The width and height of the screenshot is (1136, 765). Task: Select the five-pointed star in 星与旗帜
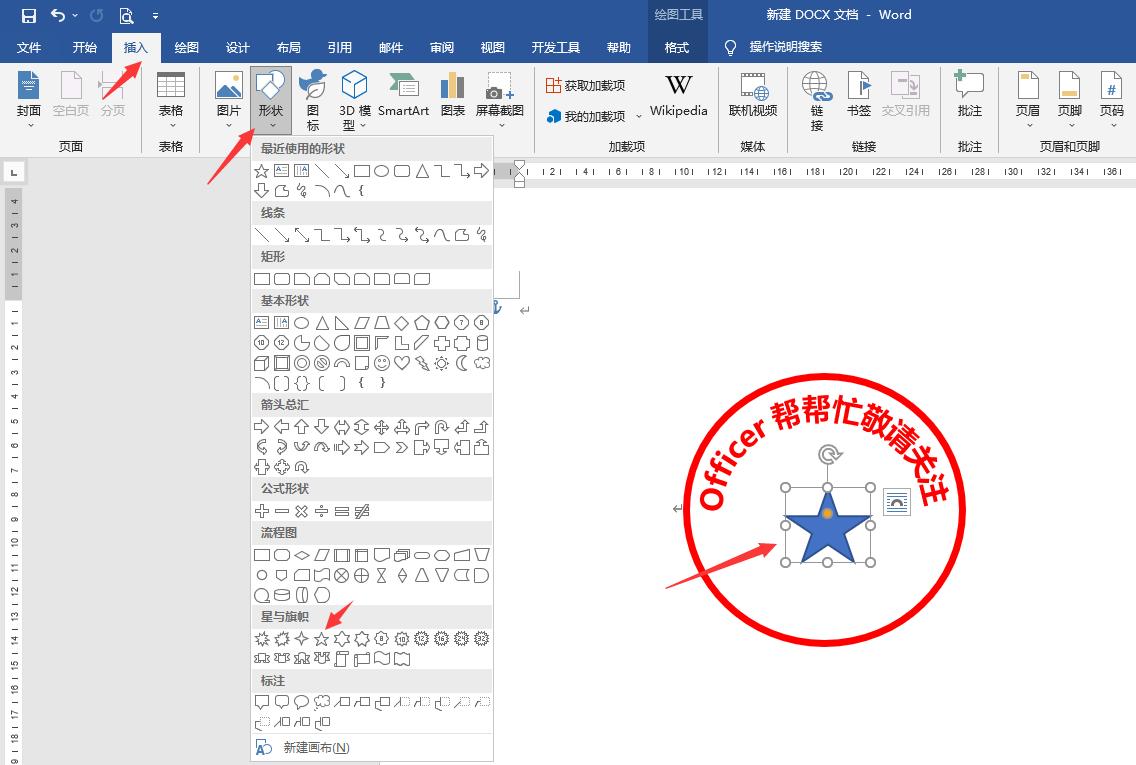coord(321,639)
